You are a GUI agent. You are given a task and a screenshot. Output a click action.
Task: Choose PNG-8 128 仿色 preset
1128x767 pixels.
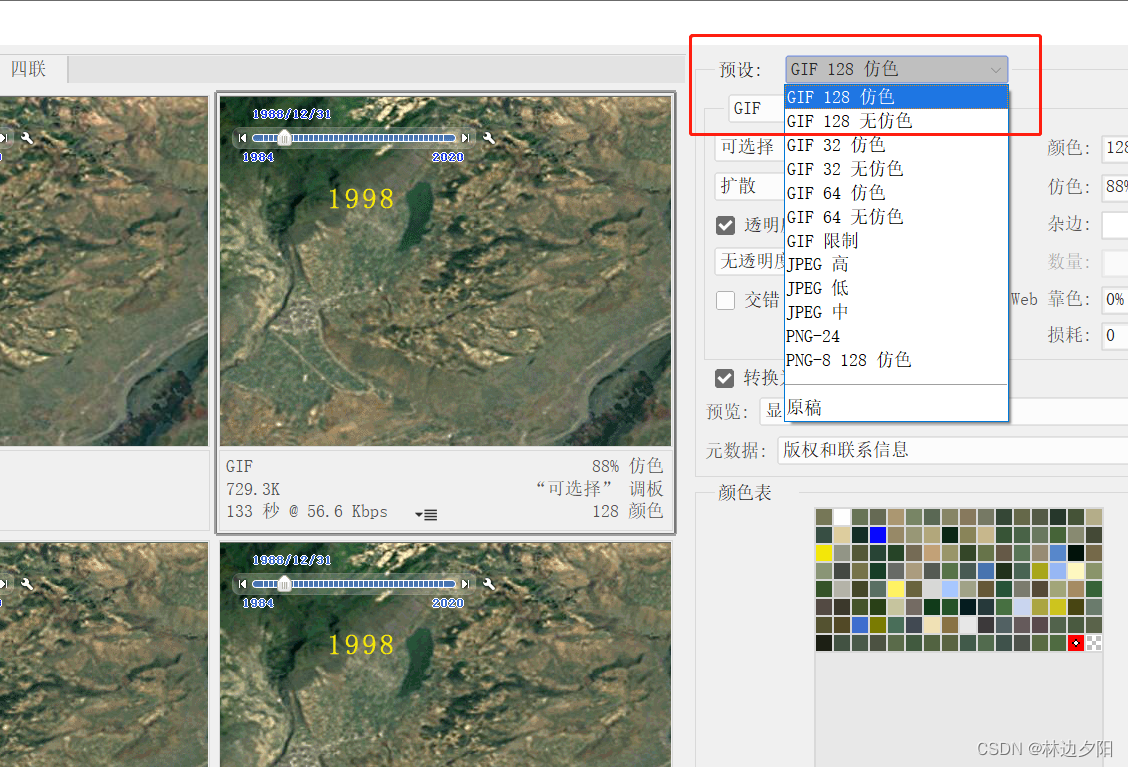click(896, 360)
